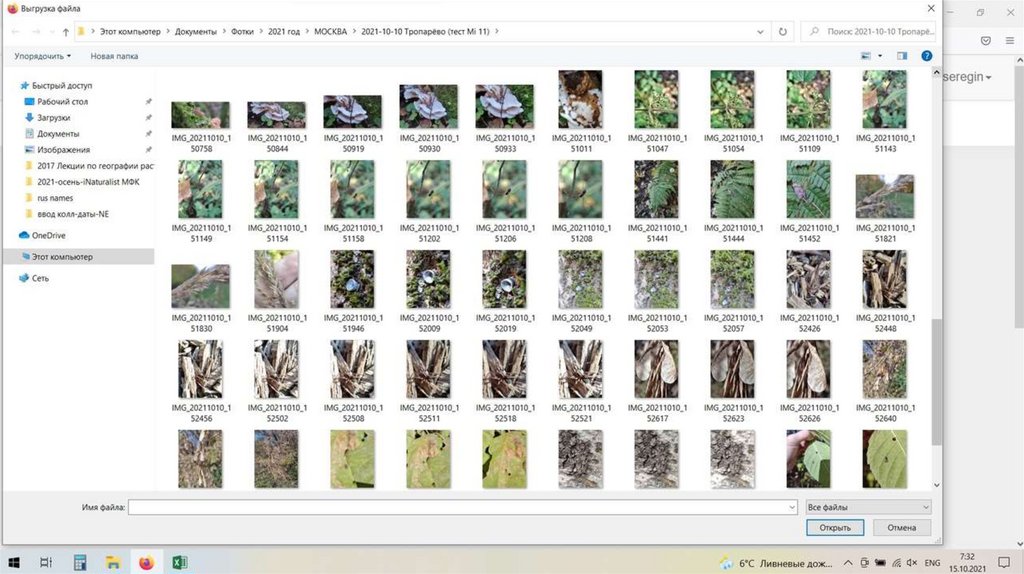Select thumbnail IMG_20211010_150758
Screen dimensions: 1024x574
click(x=200, y=115)
